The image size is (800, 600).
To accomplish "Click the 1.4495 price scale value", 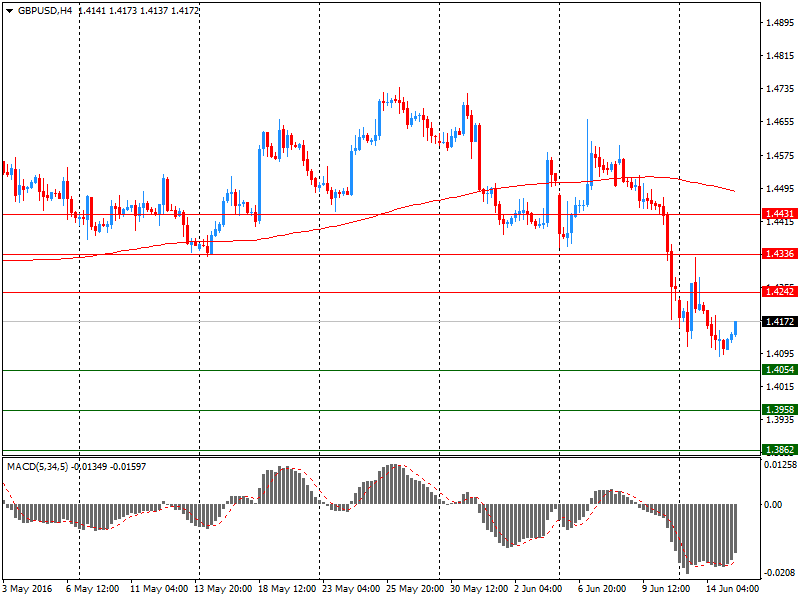I will click(780, 189).
